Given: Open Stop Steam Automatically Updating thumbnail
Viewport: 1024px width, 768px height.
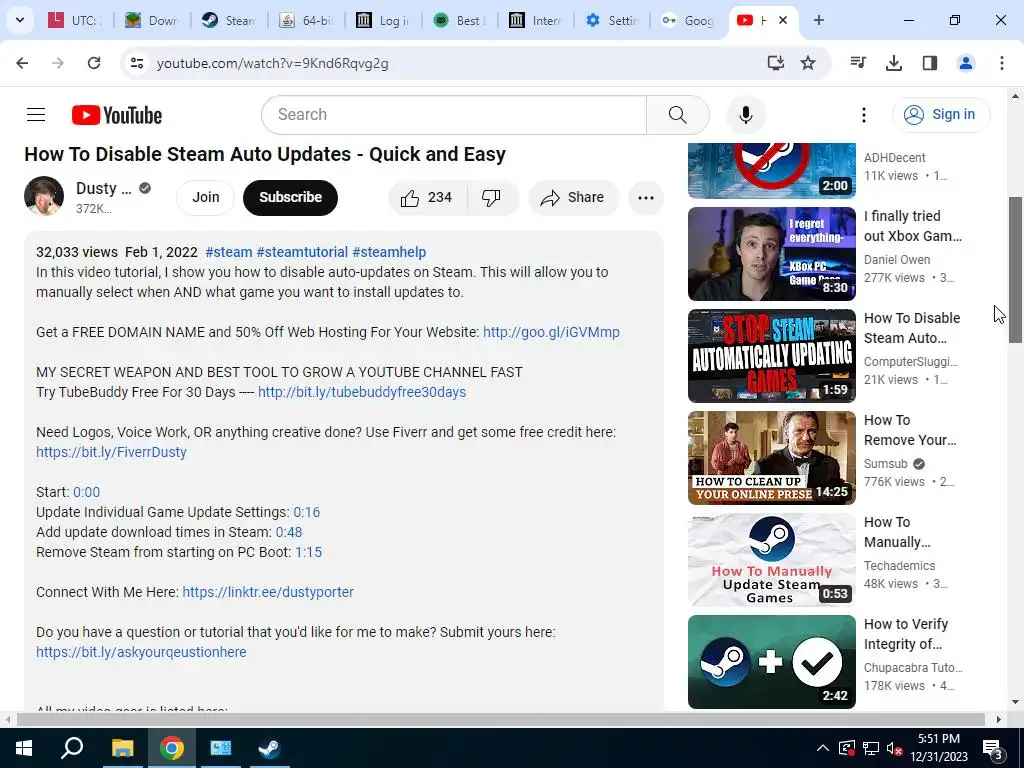Looking at the screenshot, I should coord(771,356).
